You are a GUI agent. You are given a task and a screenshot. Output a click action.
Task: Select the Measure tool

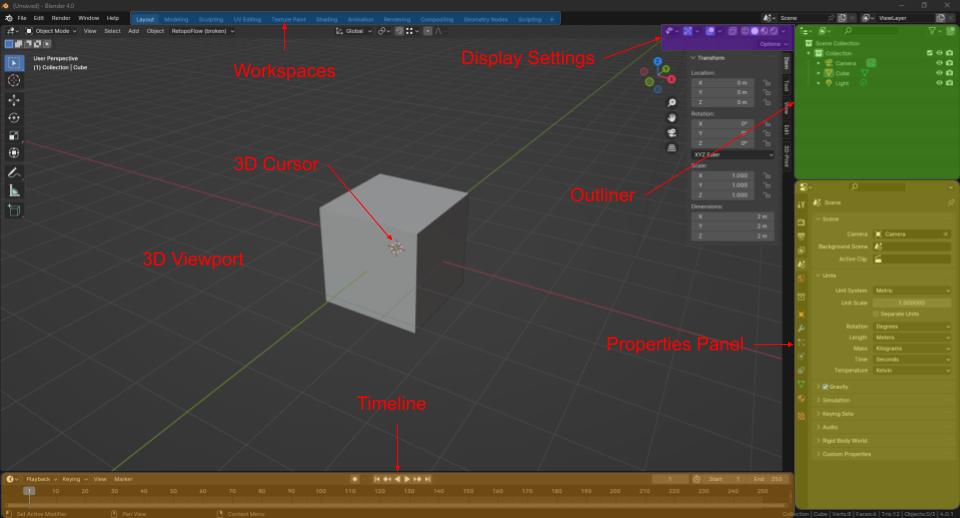click(x=14, y=190)
